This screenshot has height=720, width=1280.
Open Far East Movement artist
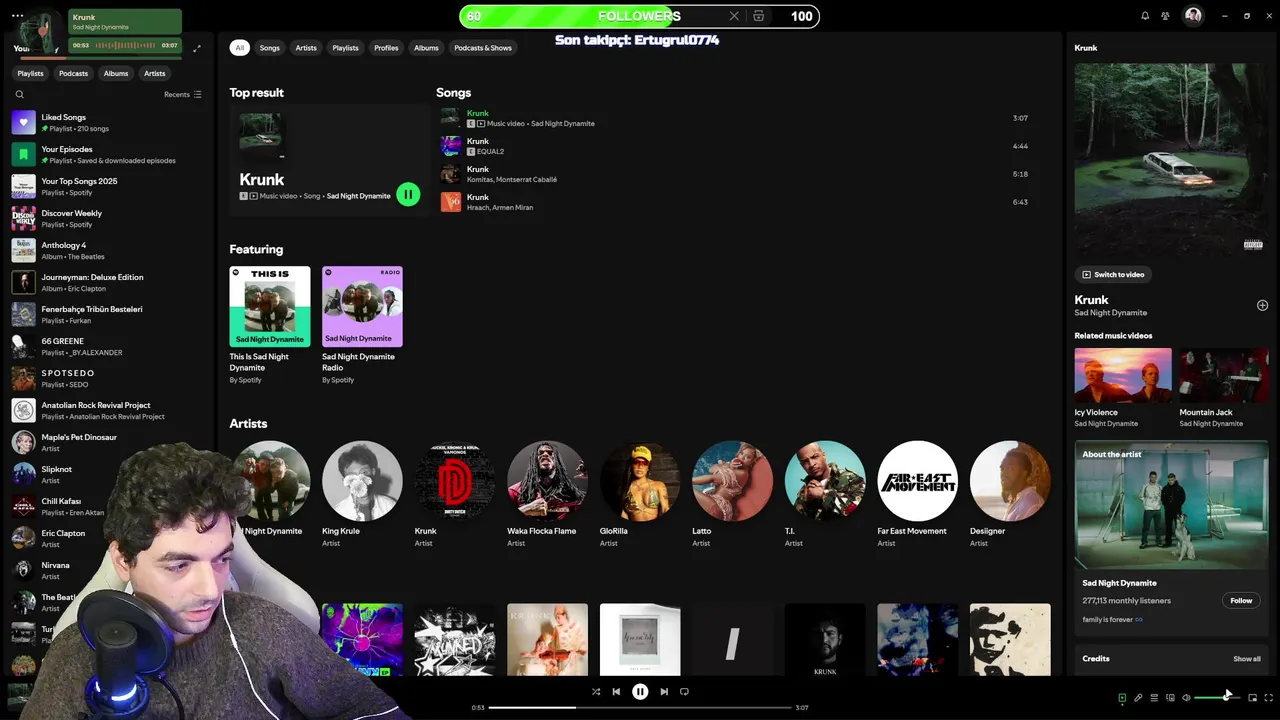pos(917,494)
